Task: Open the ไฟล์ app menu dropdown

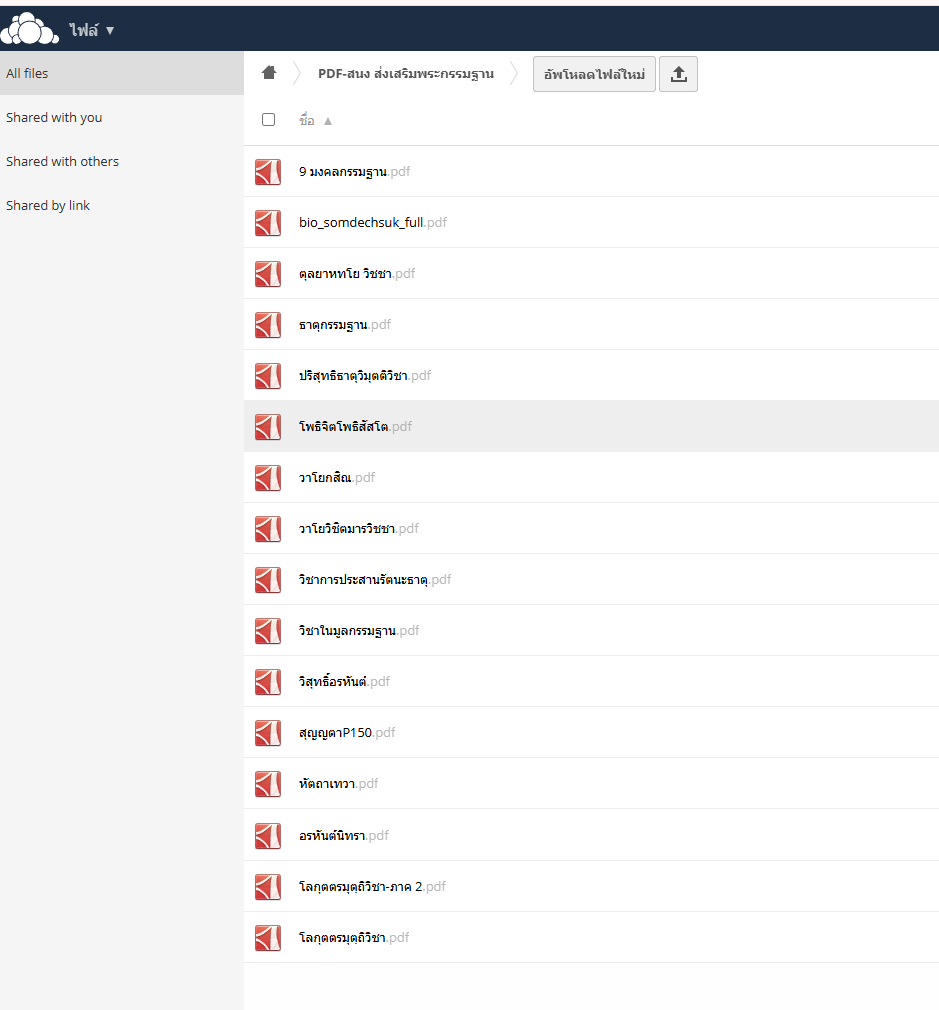Action: coord(92,30)
